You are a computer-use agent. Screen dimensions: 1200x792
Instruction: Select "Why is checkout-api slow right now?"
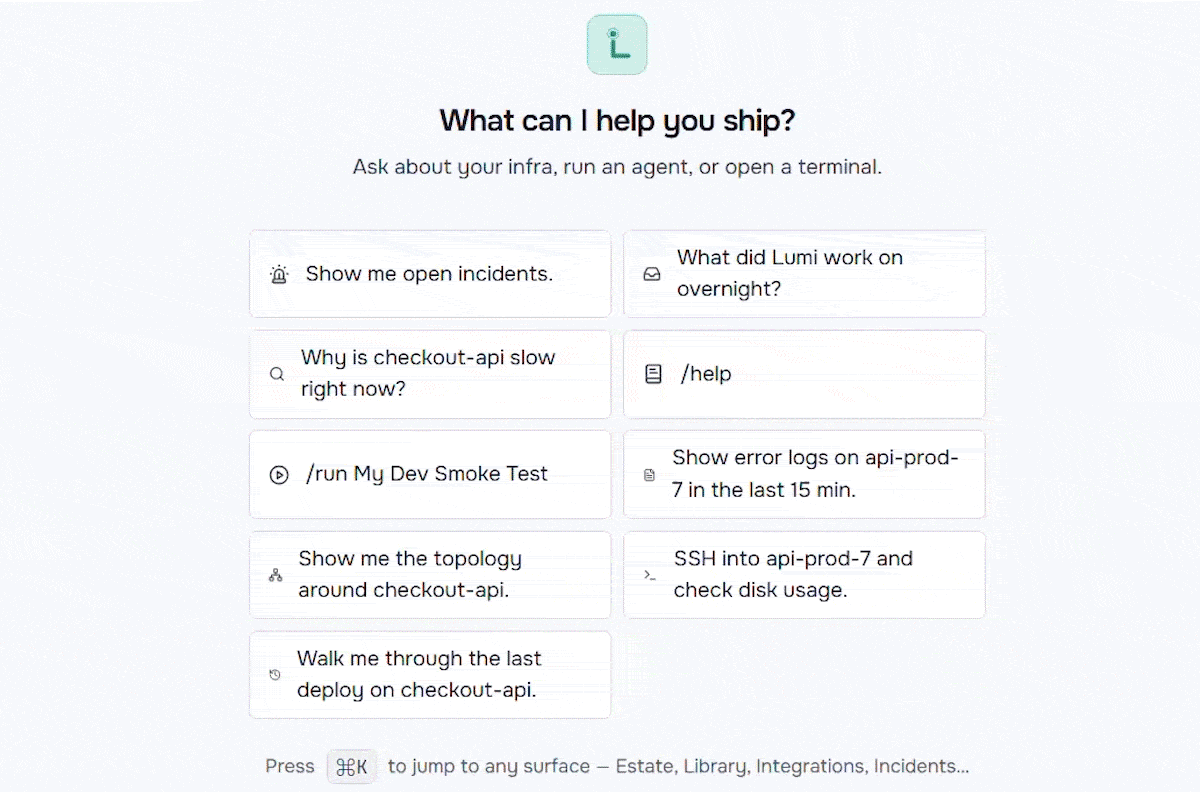click(x=430, y=374)
